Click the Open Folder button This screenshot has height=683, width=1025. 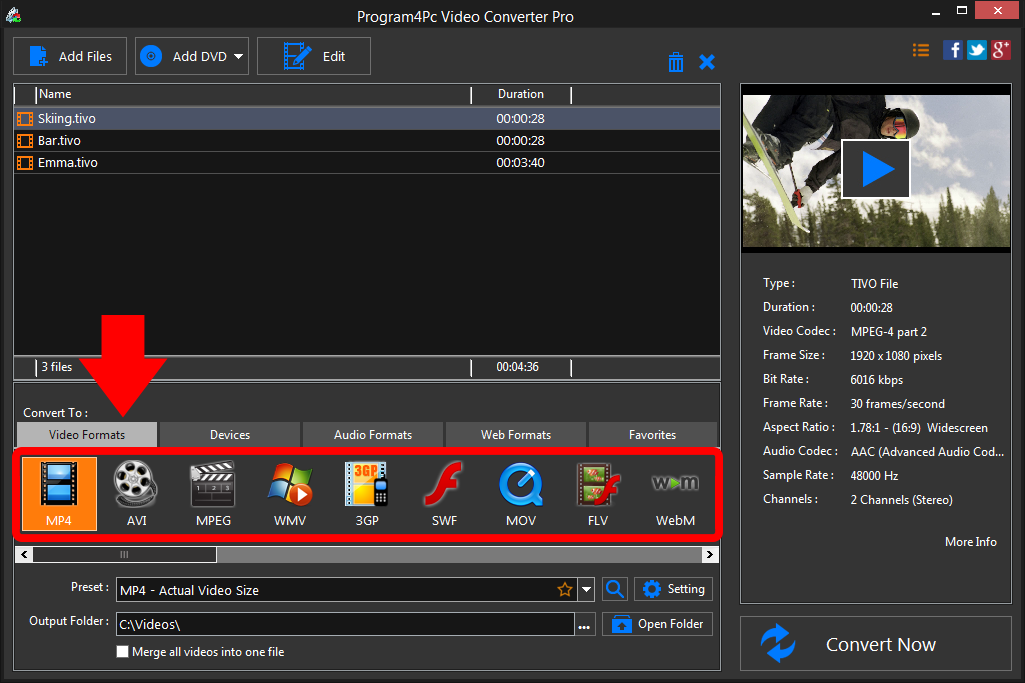point(657,624)
